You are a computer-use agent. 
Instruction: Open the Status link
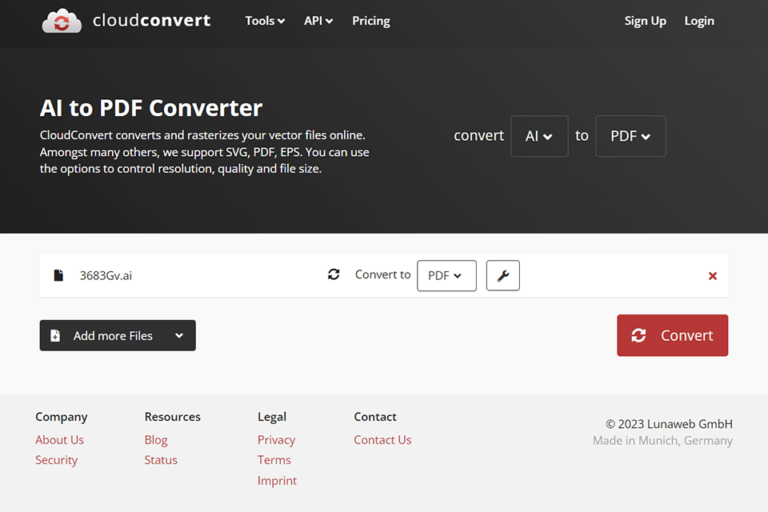tap(161, 460)
